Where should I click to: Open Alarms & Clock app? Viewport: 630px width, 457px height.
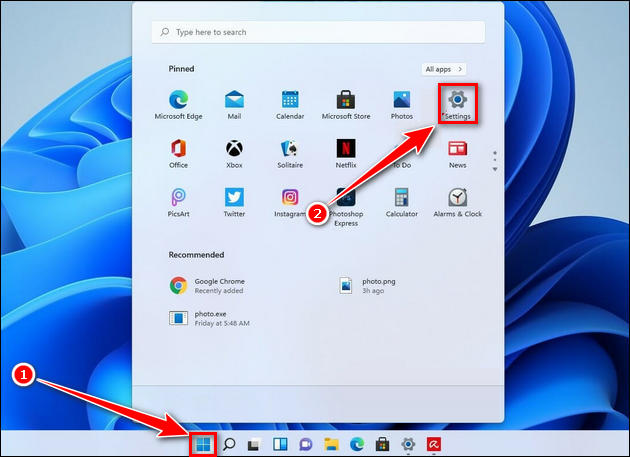[x=458, y=203]
